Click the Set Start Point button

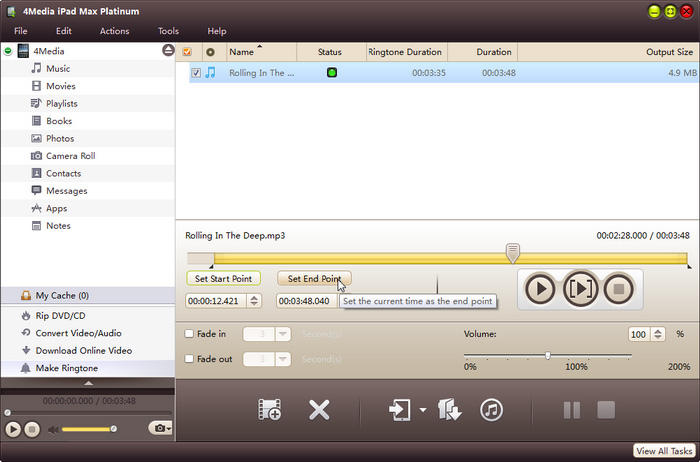point(223,279)
